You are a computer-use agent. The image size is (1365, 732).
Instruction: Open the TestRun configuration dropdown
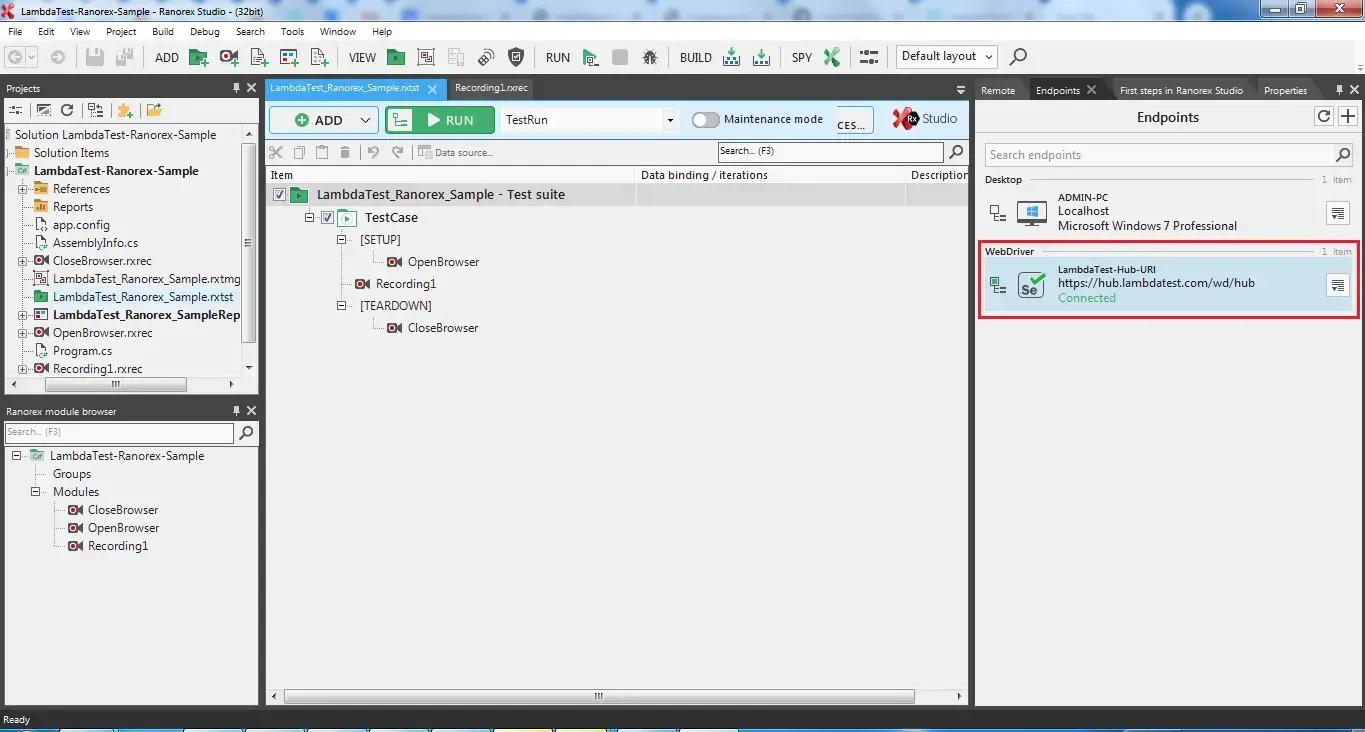click(669, 119)
